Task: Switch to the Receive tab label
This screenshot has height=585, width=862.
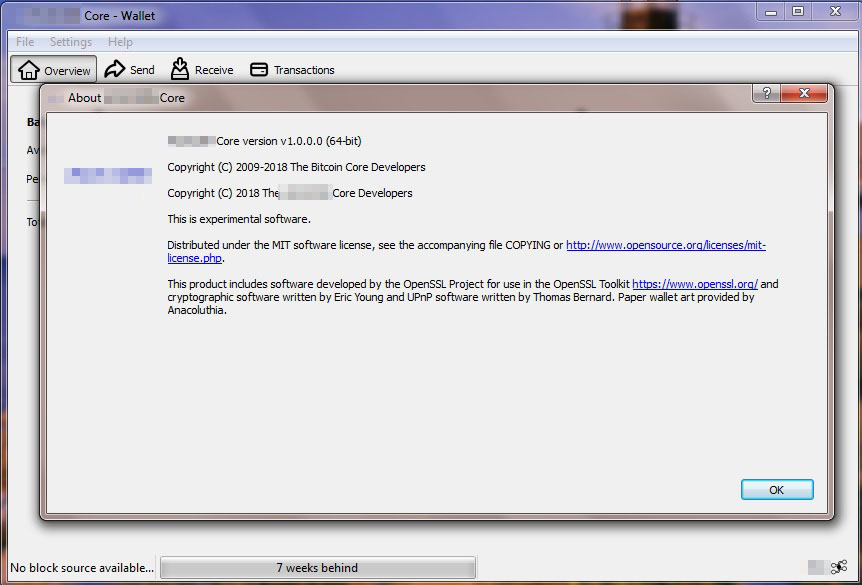Action: [x=214, y=70]
